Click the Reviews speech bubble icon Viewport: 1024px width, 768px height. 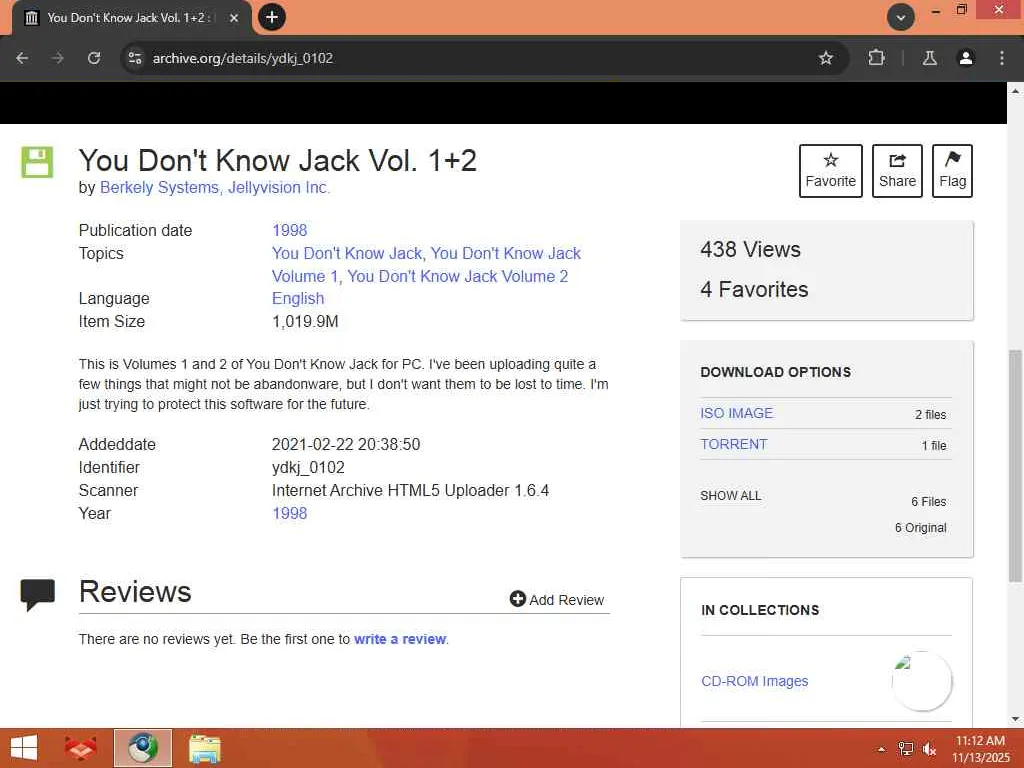pyautogui.click(x=37, y=594)
